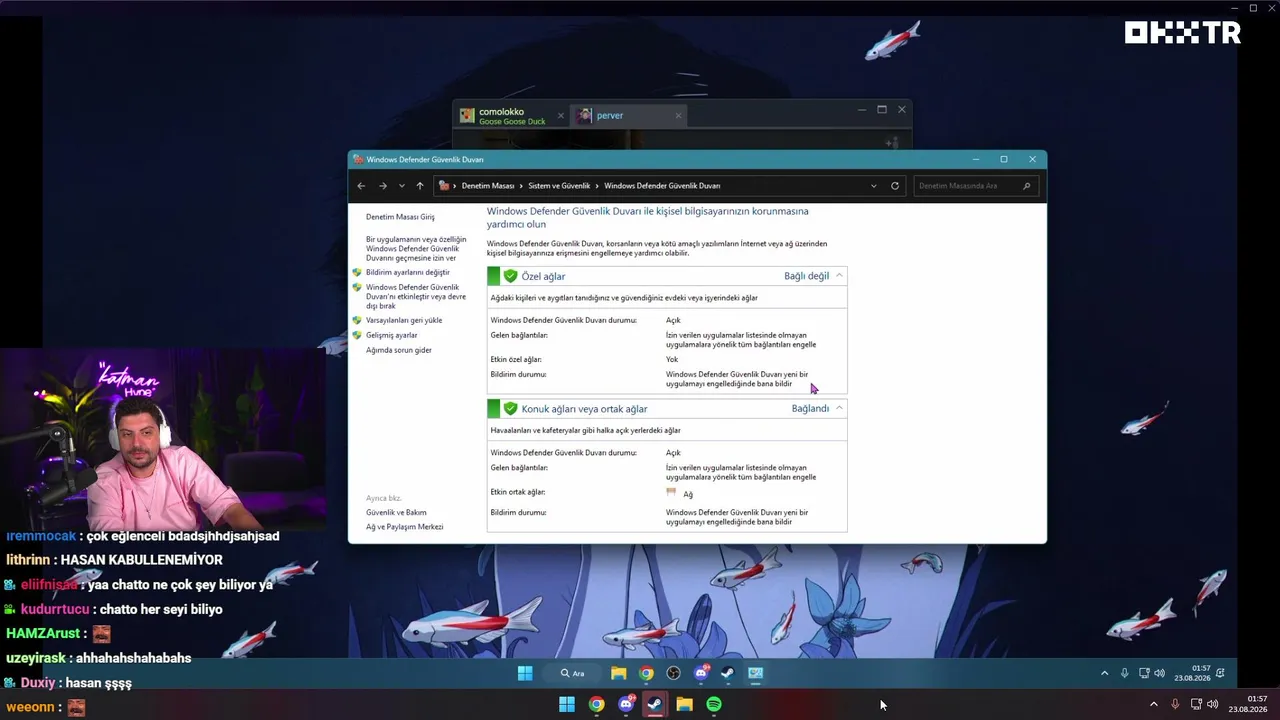Click the green shield beside Özel ağlar
Viewport: 1280px width, 720px height.
click(x=510, y=276)
